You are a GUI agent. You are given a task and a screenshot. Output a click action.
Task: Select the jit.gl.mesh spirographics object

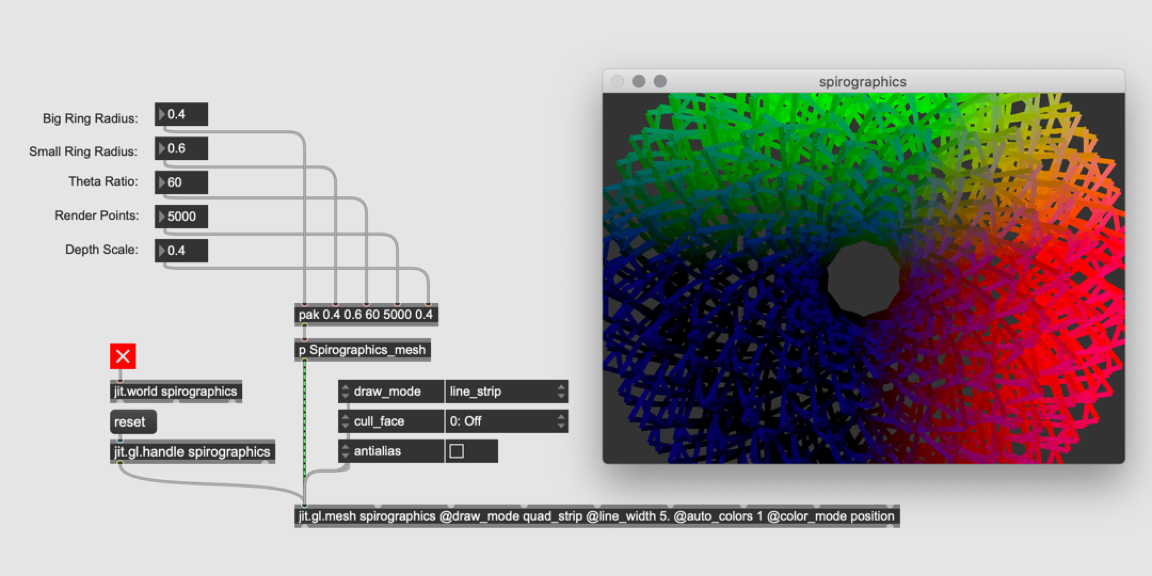coord(597,516)
